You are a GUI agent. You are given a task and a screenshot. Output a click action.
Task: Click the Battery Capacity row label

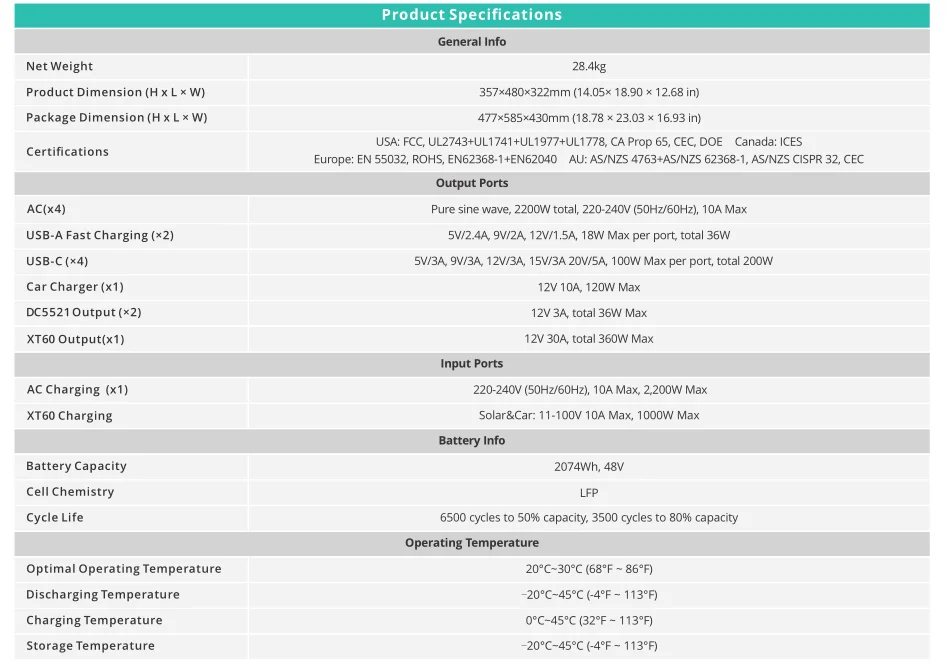pos(76,466)
